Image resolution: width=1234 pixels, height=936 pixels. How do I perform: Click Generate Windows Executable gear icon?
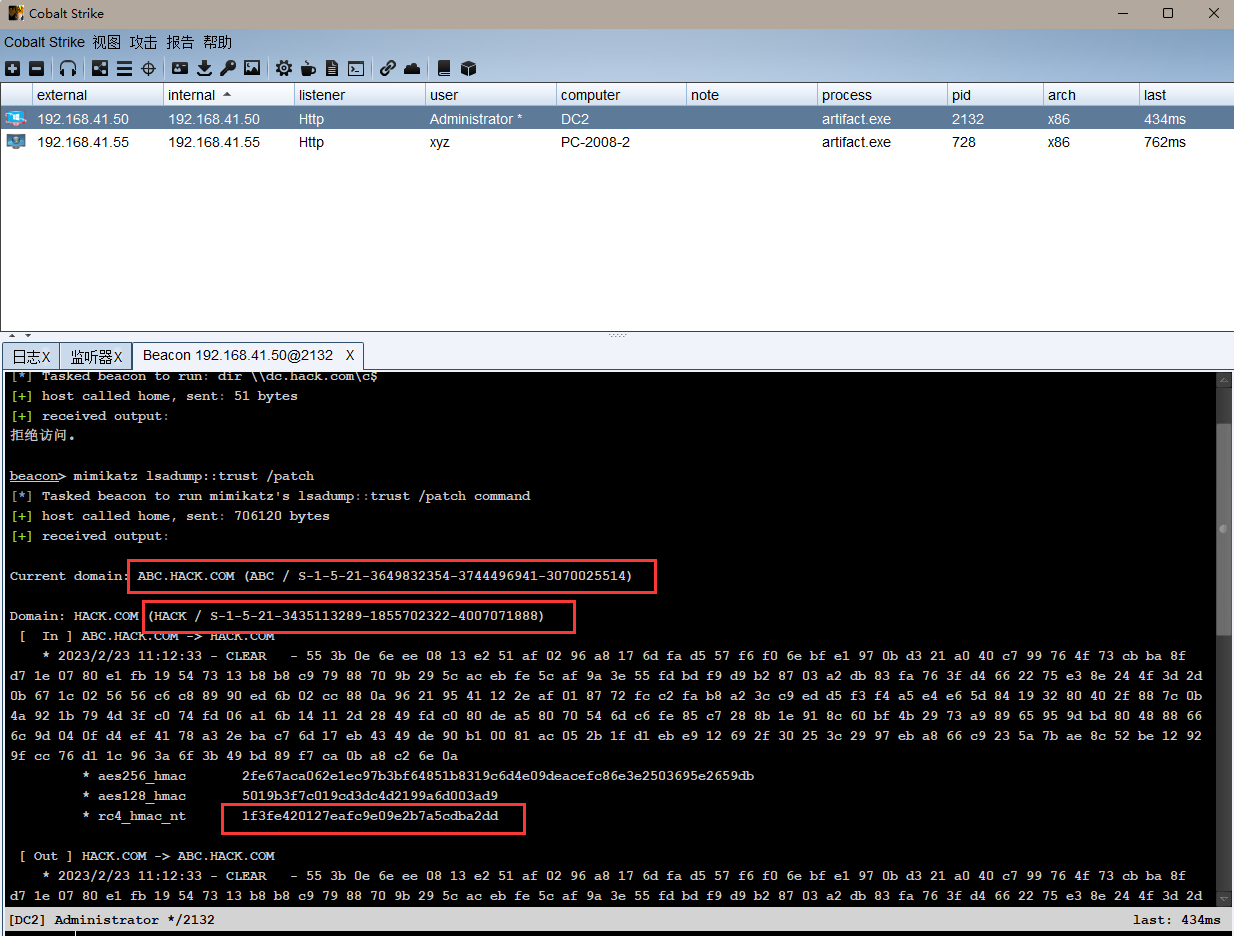coord(284,68)
